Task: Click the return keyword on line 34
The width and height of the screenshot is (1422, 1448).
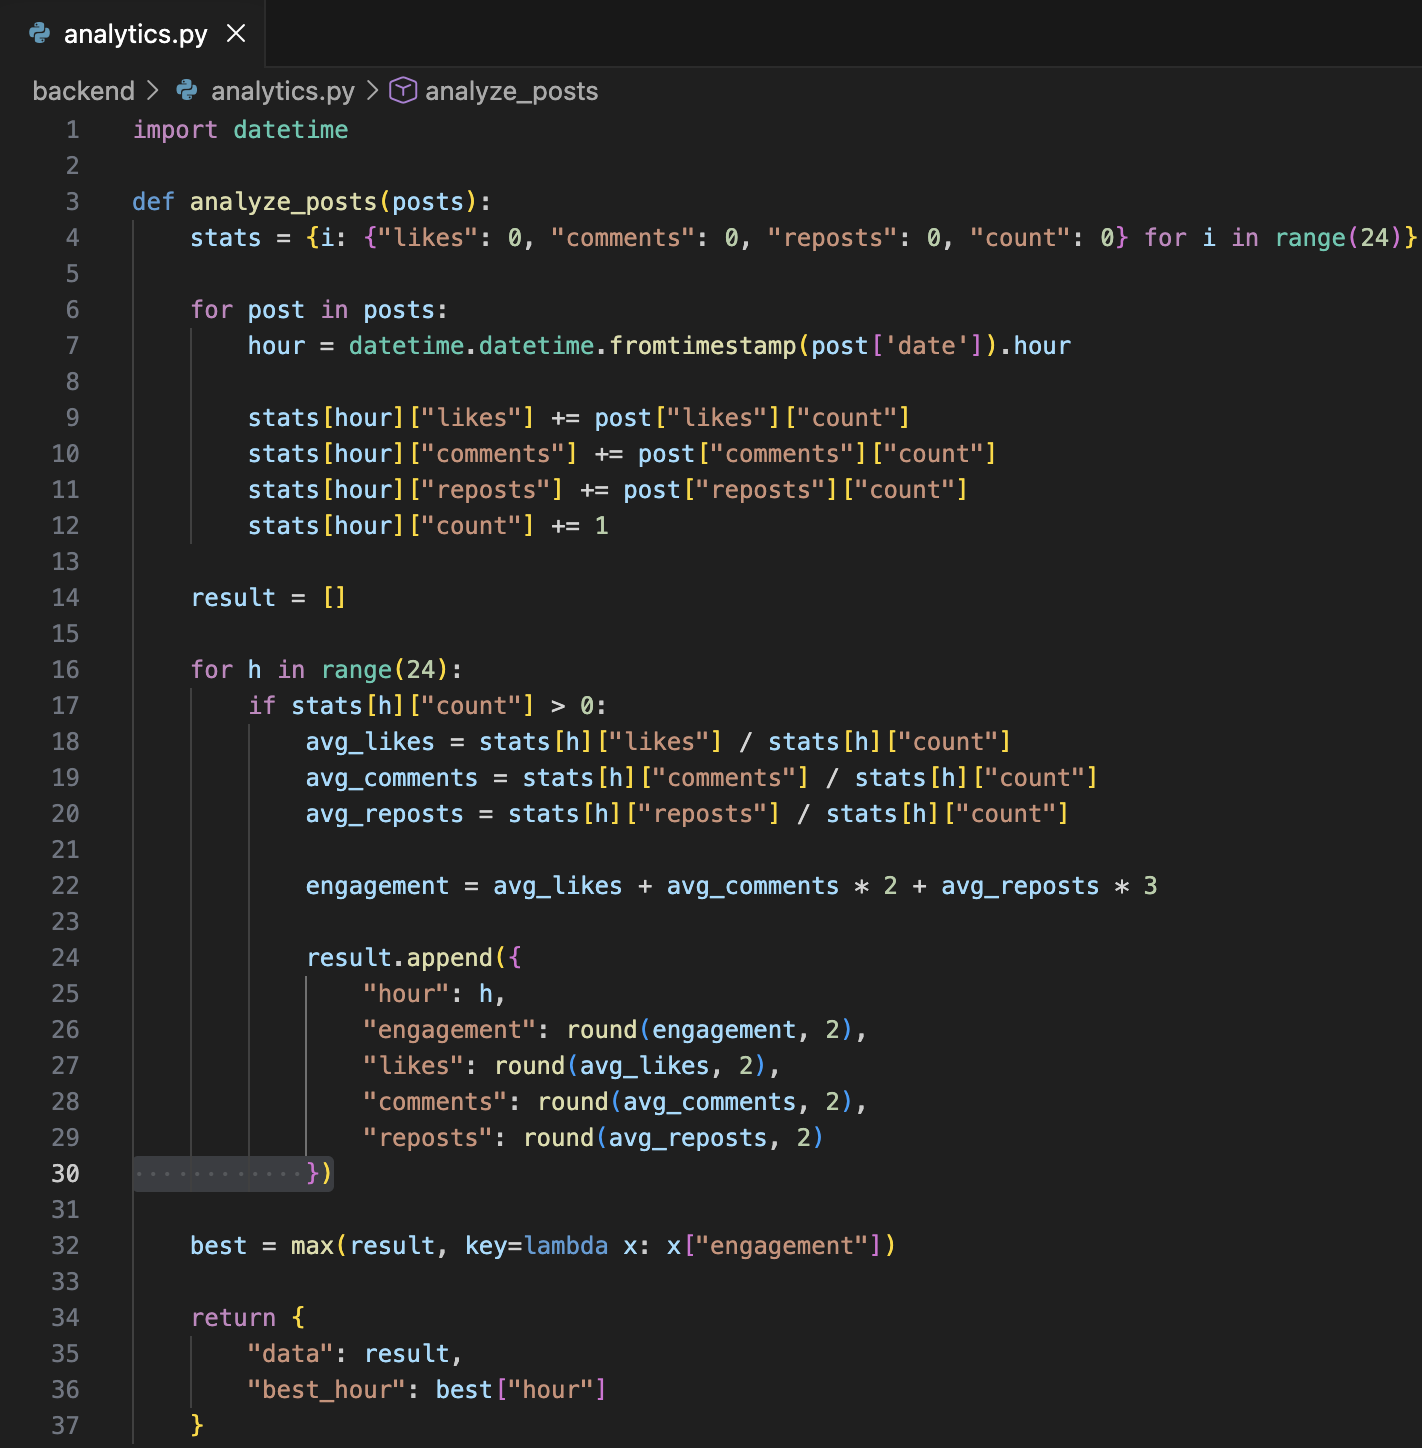Action: click(233, 1318)
